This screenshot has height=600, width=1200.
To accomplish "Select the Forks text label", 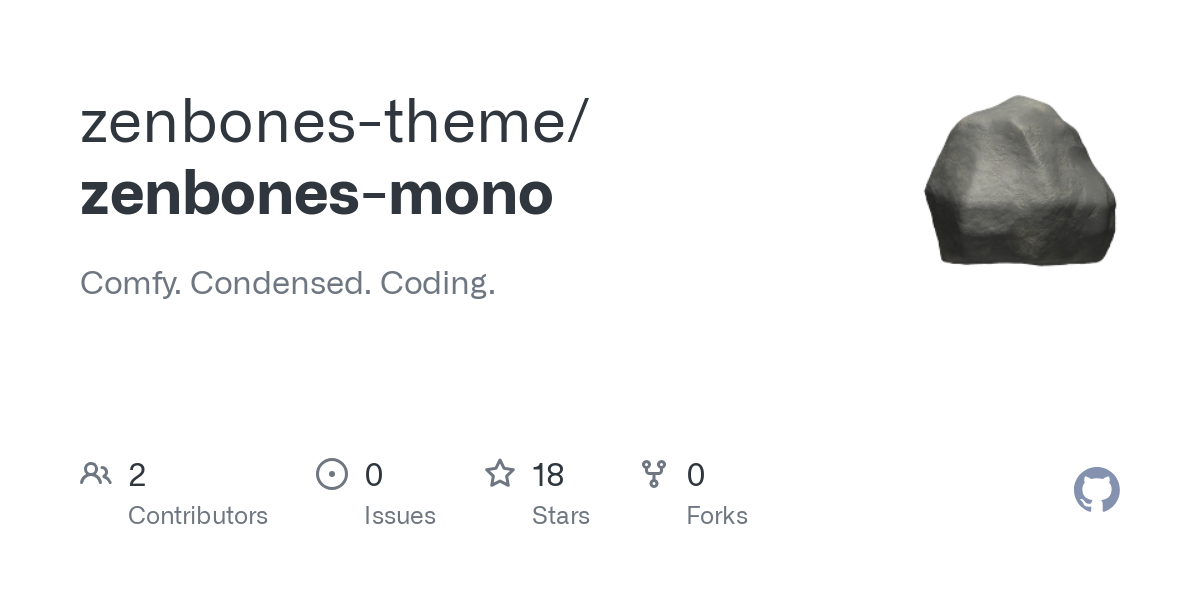I will (x=717, y=516).
